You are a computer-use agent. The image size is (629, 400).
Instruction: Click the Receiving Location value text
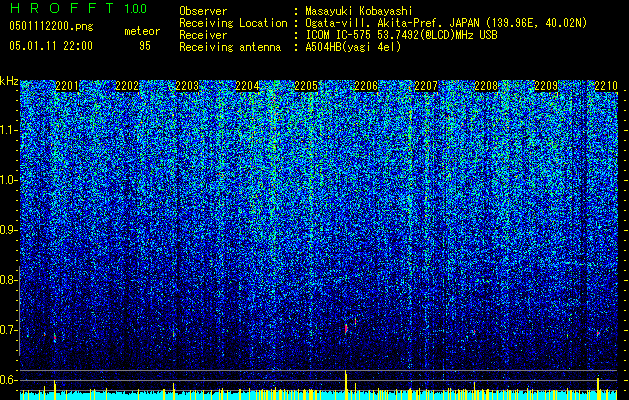pyautogui.click(x=446, y=23)
